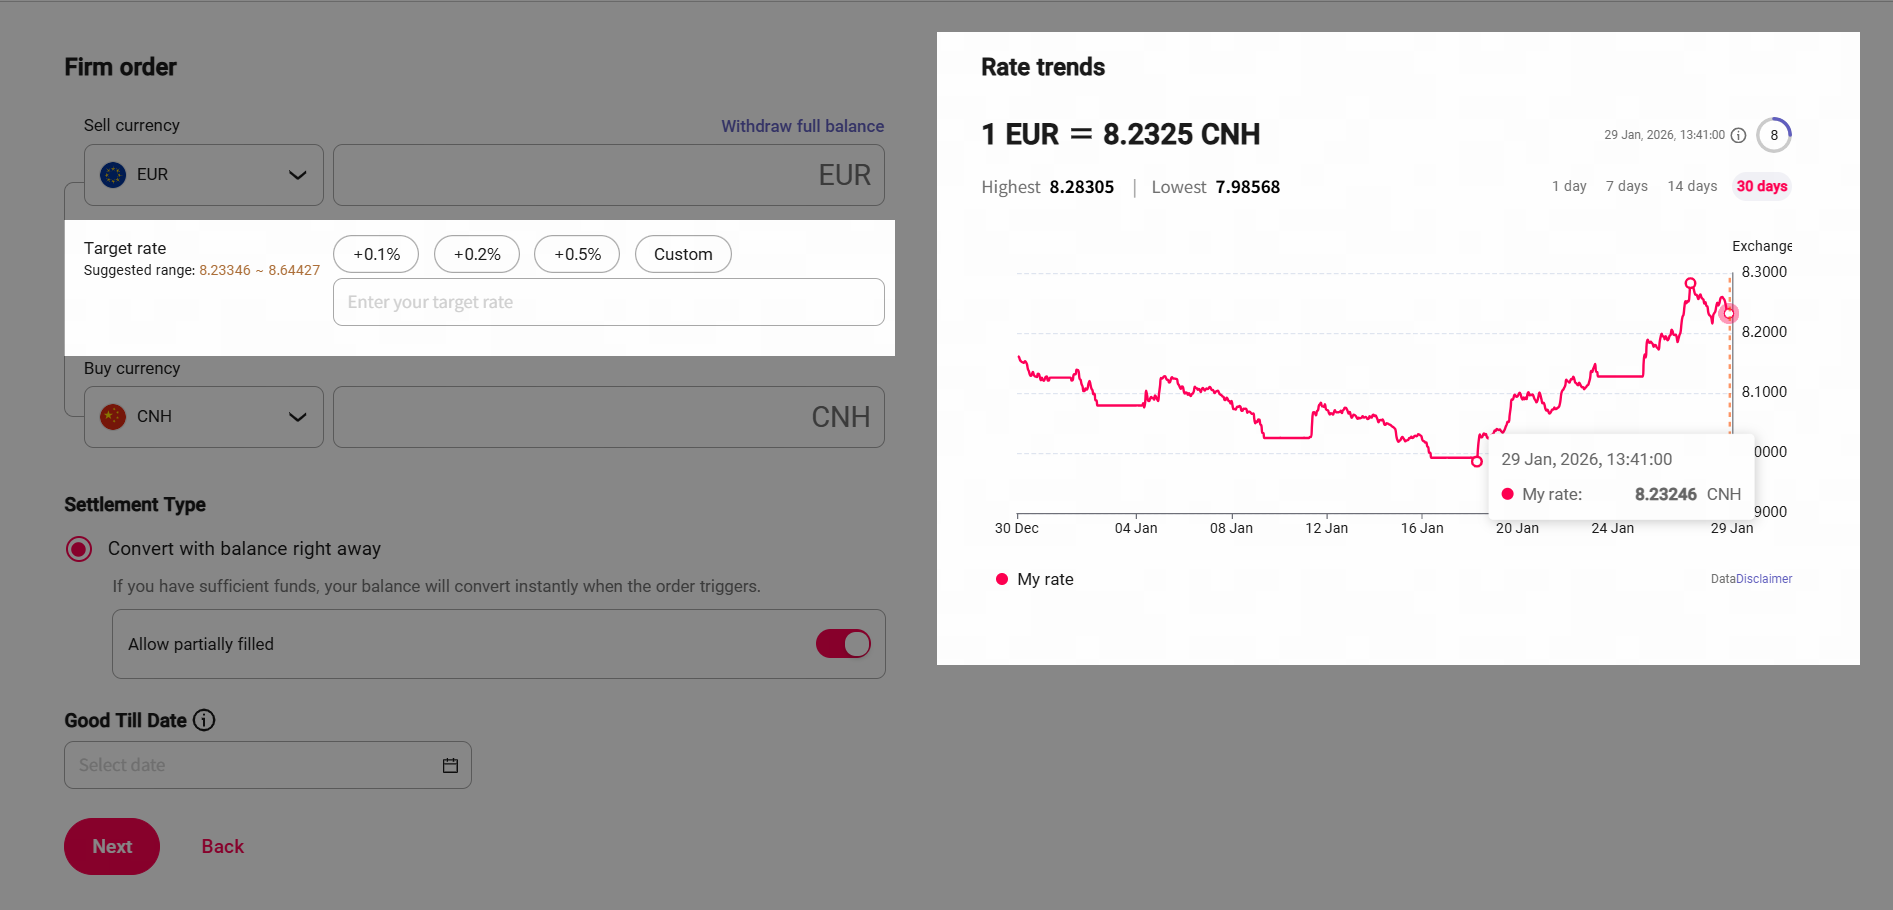Open the calendar picker icon
This screenshot has height=910, width=1893.
450,765
